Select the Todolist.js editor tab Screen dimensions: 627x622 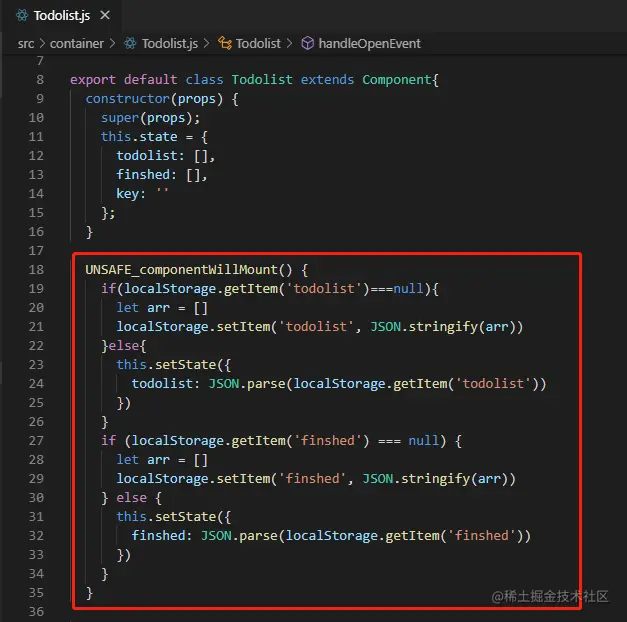(x=63, y=16)
